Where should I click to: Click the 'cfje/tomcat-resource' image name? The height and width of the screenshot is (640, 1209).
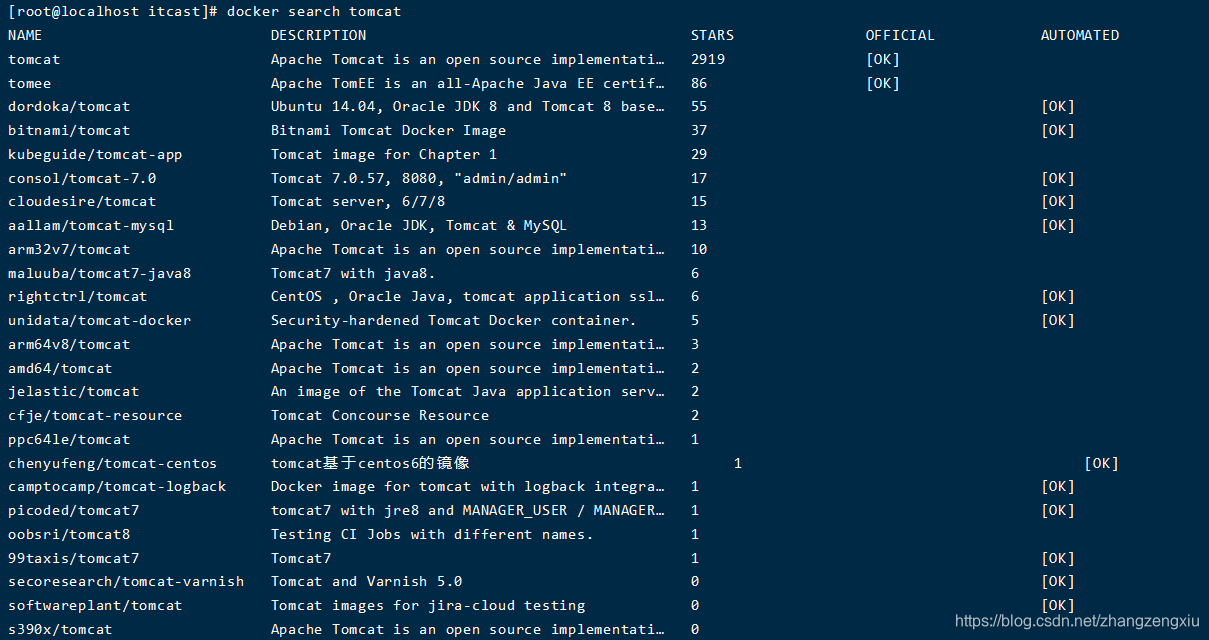click(x=95, y=415)
